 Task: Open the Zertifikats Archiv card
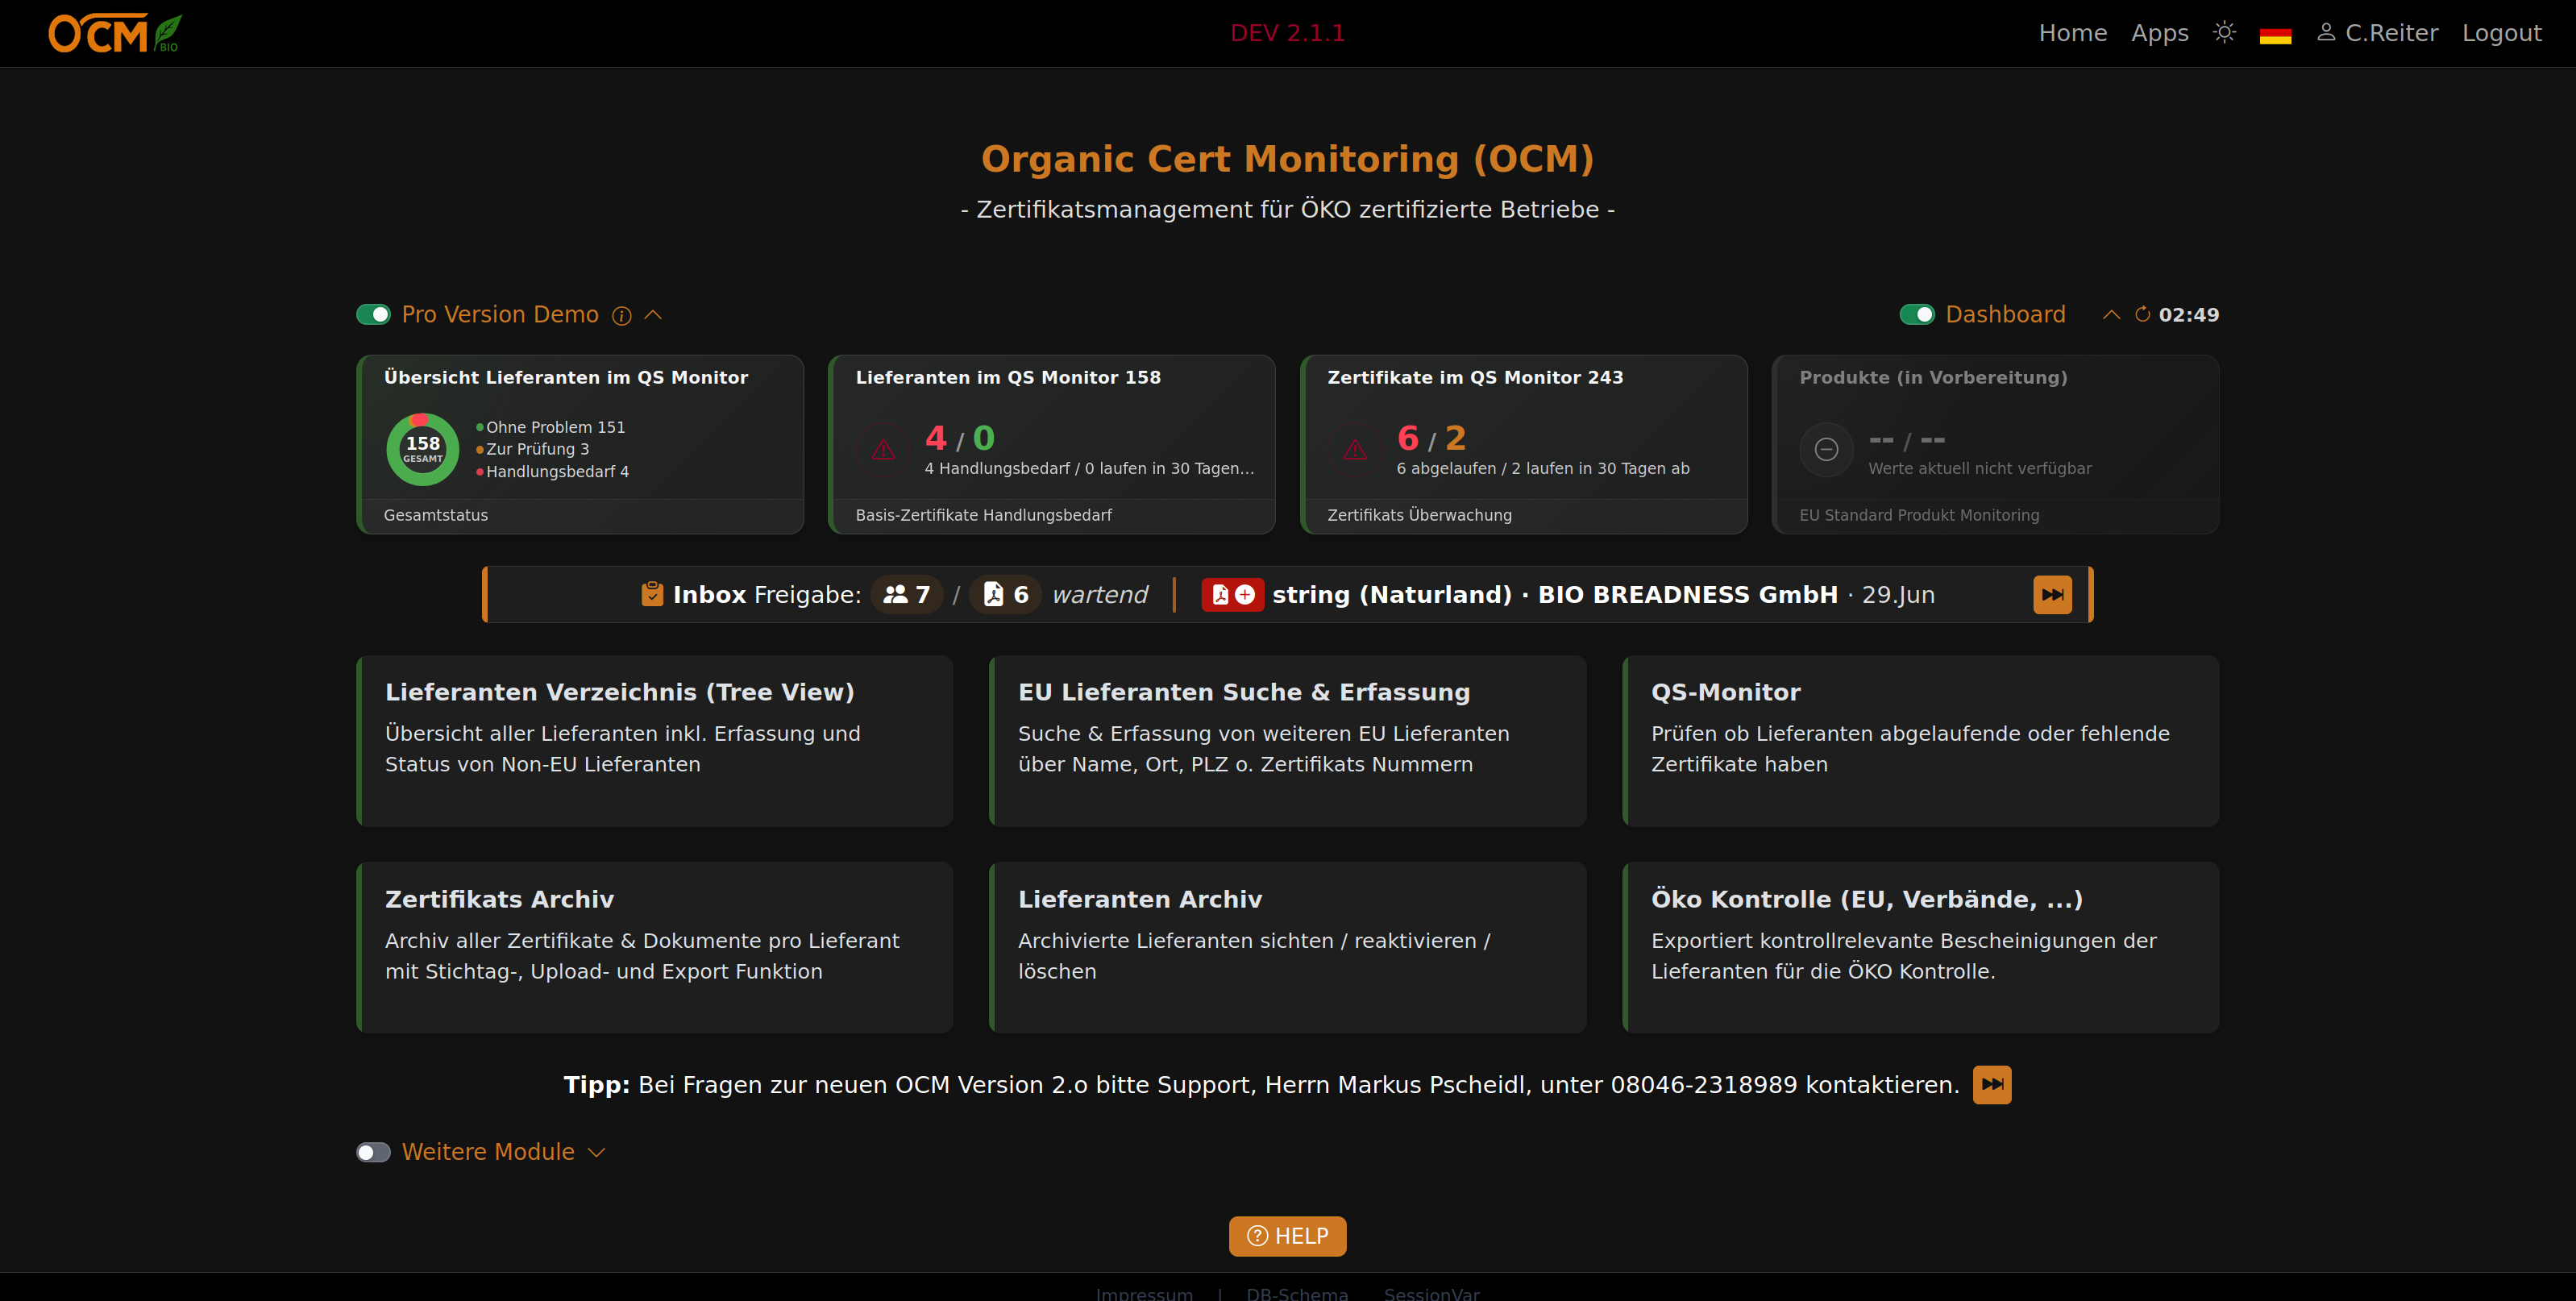click(x=655, y=947)
